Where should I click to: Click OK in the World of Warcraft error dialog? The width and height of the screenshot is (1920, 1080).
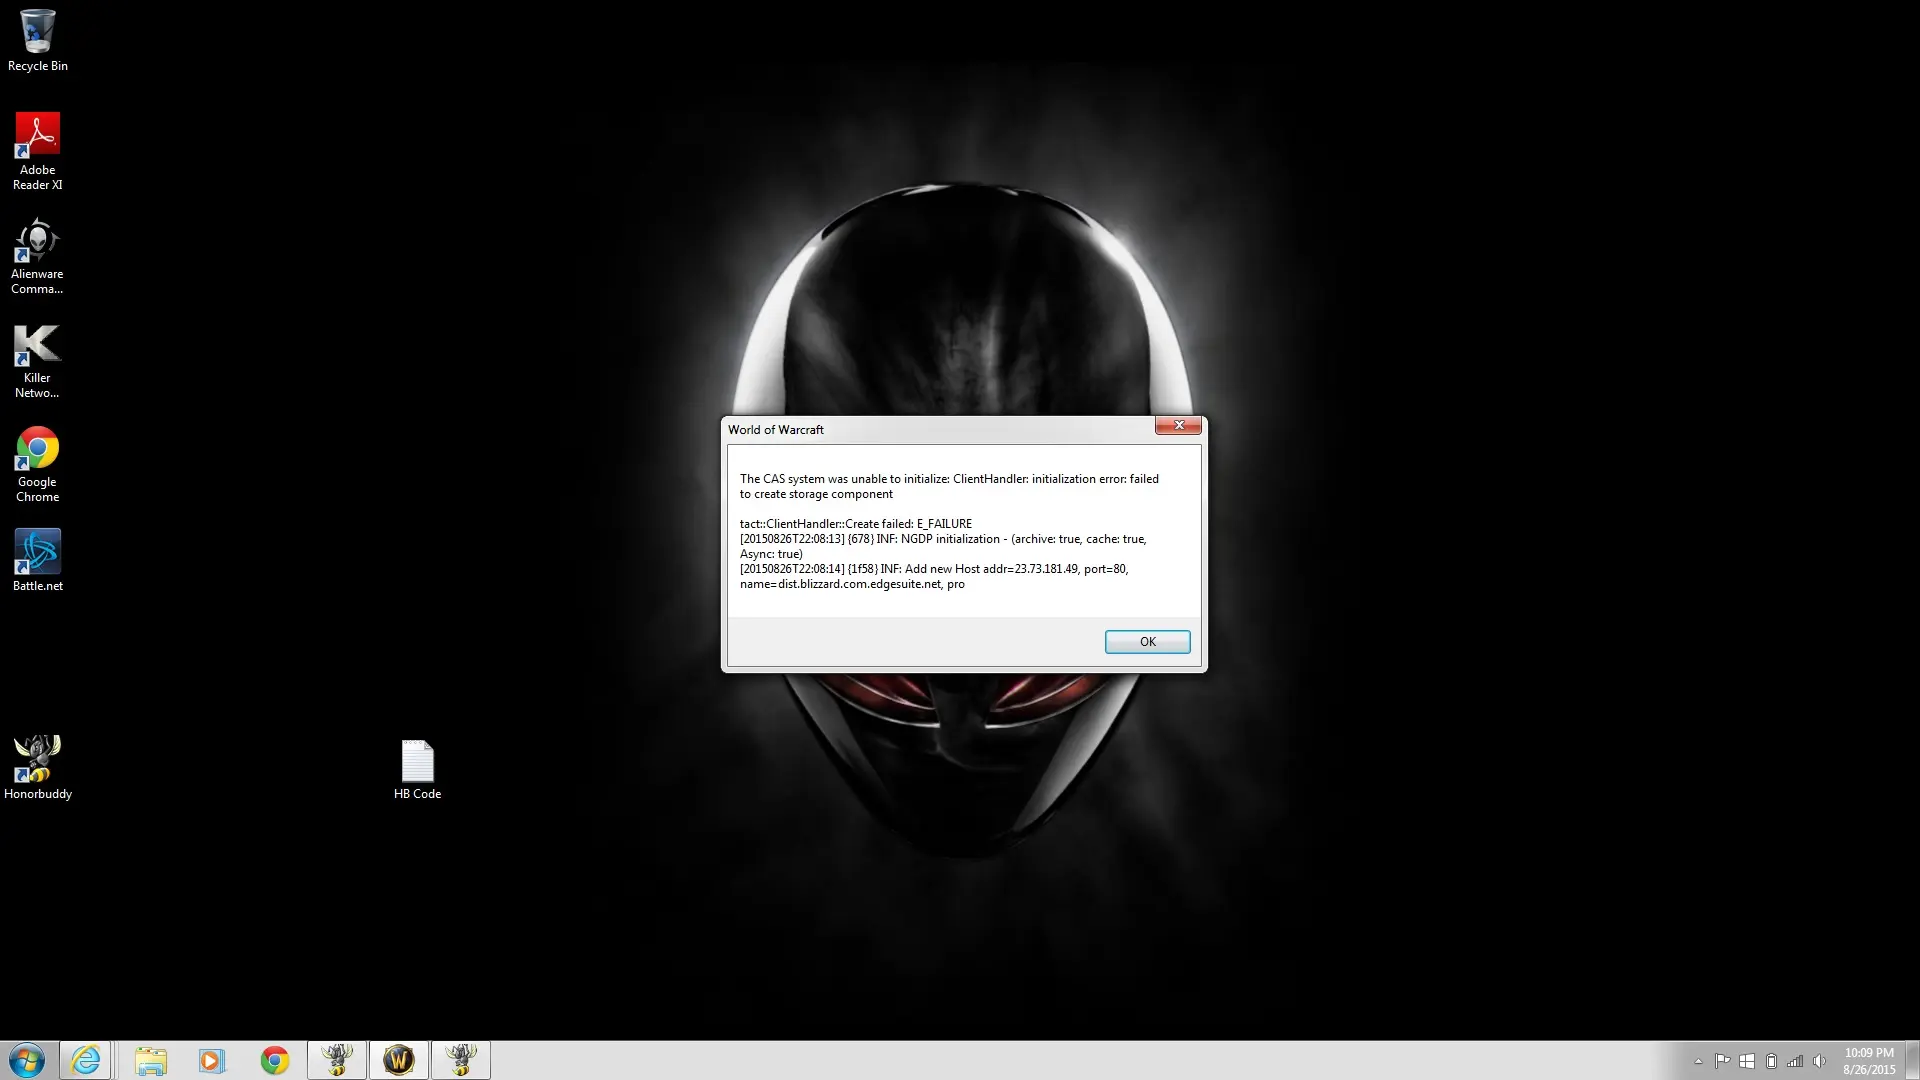coord(1147,642)
